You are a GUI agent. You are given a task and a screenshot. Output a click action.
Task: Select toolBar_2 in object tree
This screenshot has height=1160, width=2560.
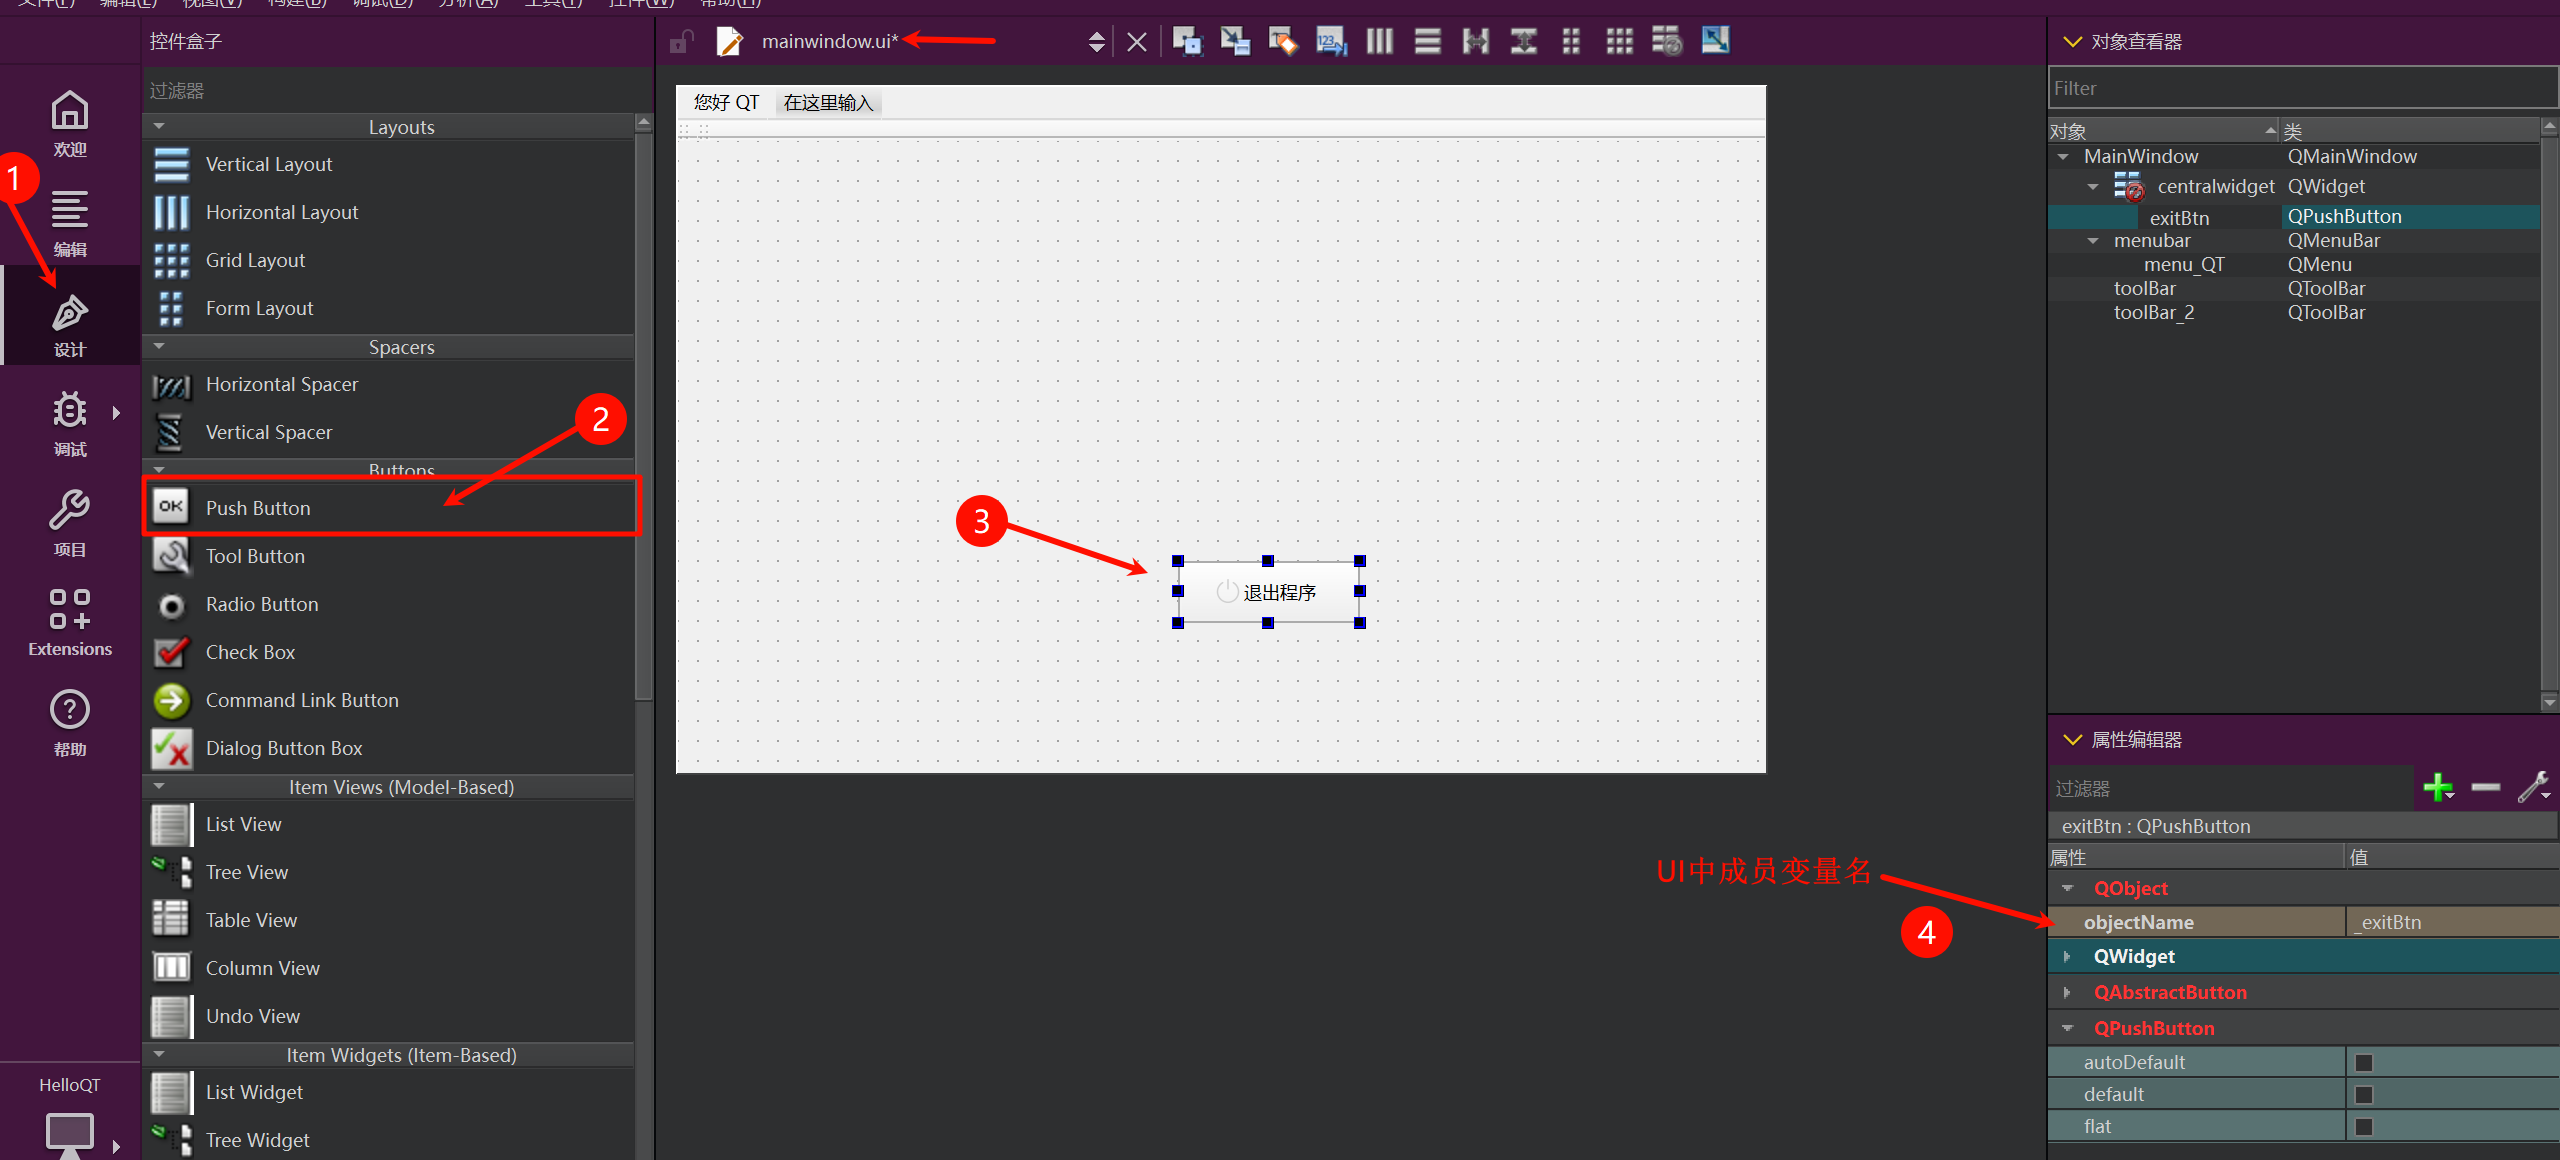tap(2153, 312)
